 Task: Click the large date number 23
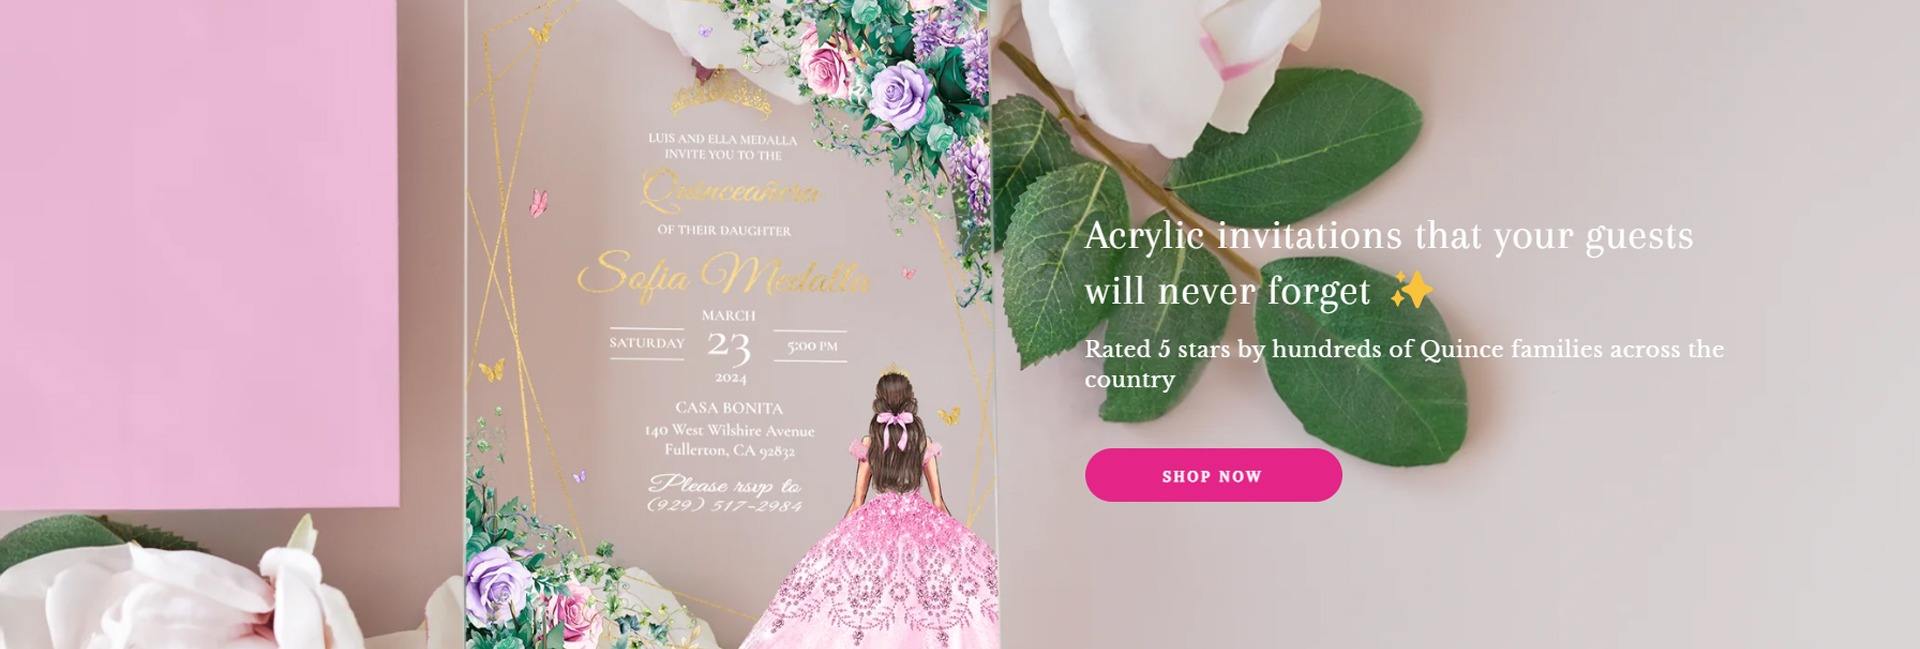729,346
